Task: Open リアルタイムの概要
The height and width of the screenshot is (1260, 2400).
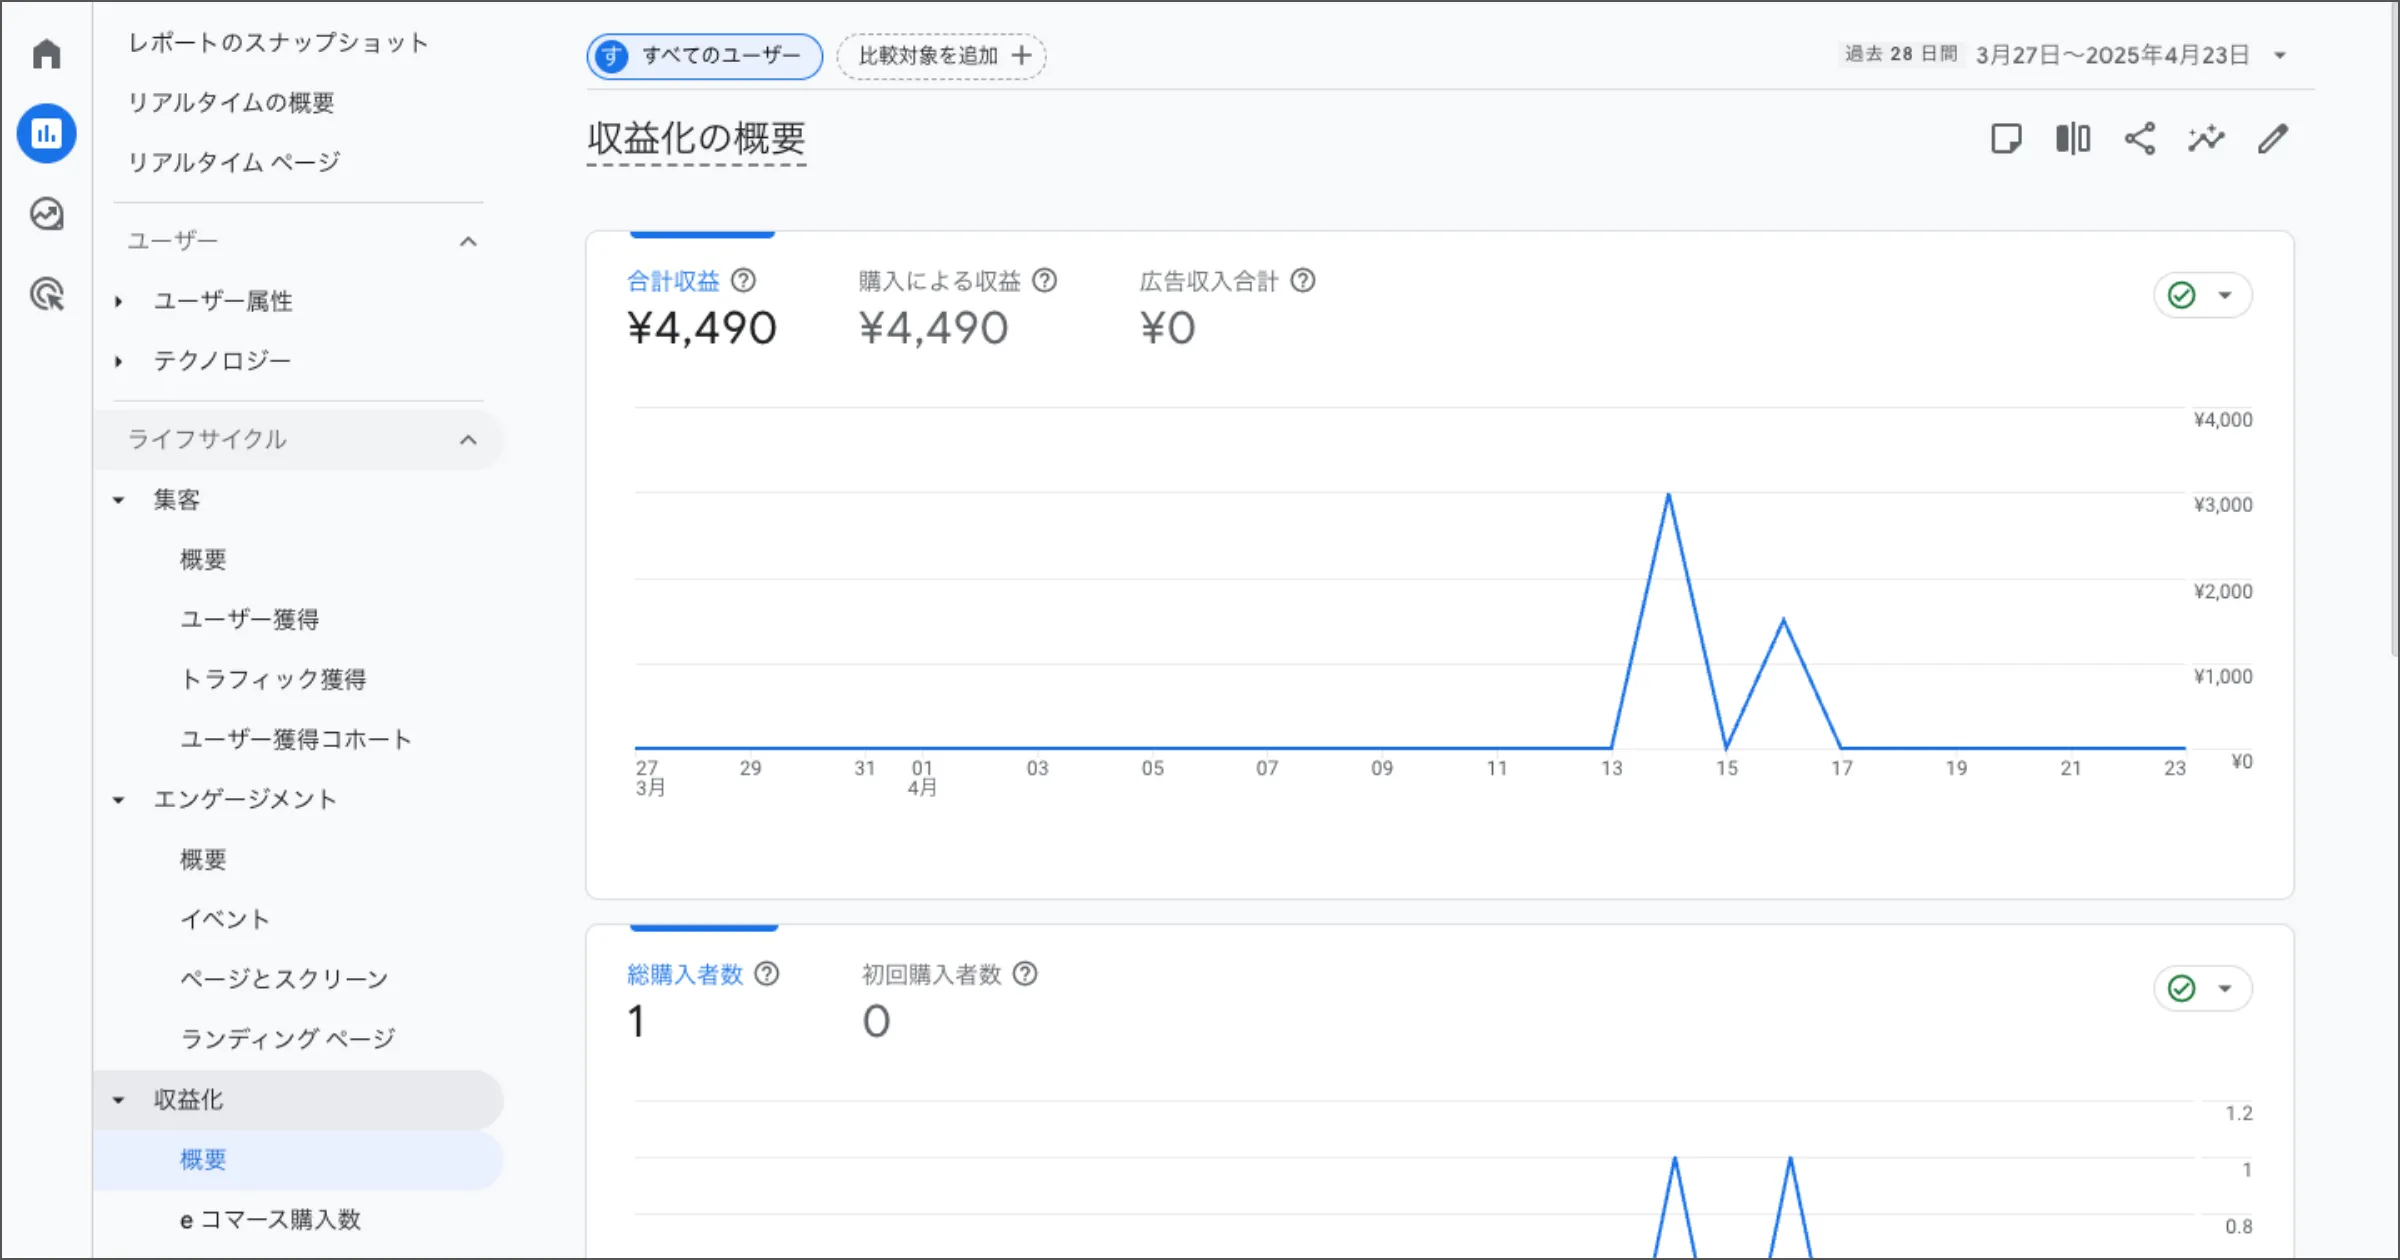Action: 231,103
